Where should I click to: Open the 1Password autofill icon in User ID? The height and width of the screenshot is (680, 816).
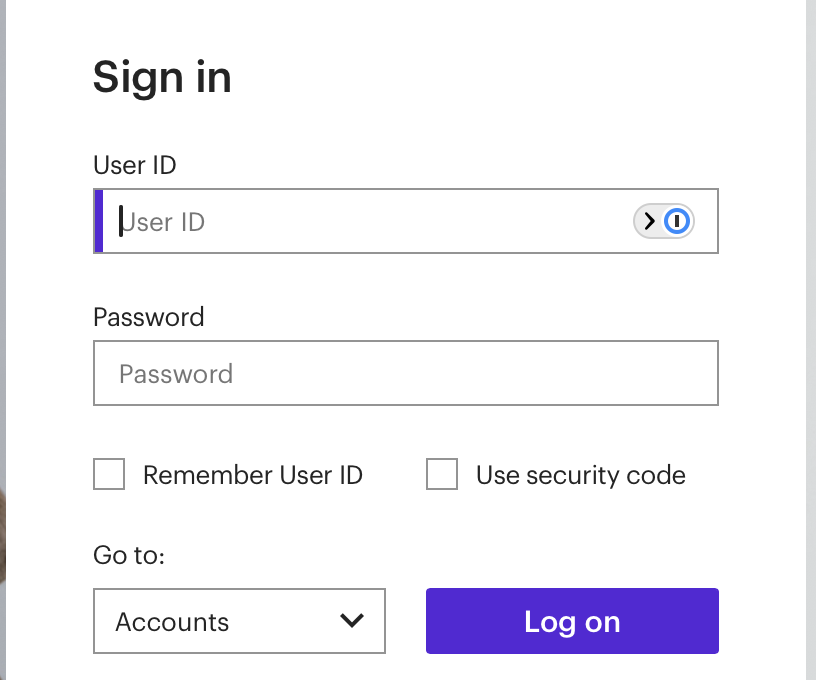677,221
